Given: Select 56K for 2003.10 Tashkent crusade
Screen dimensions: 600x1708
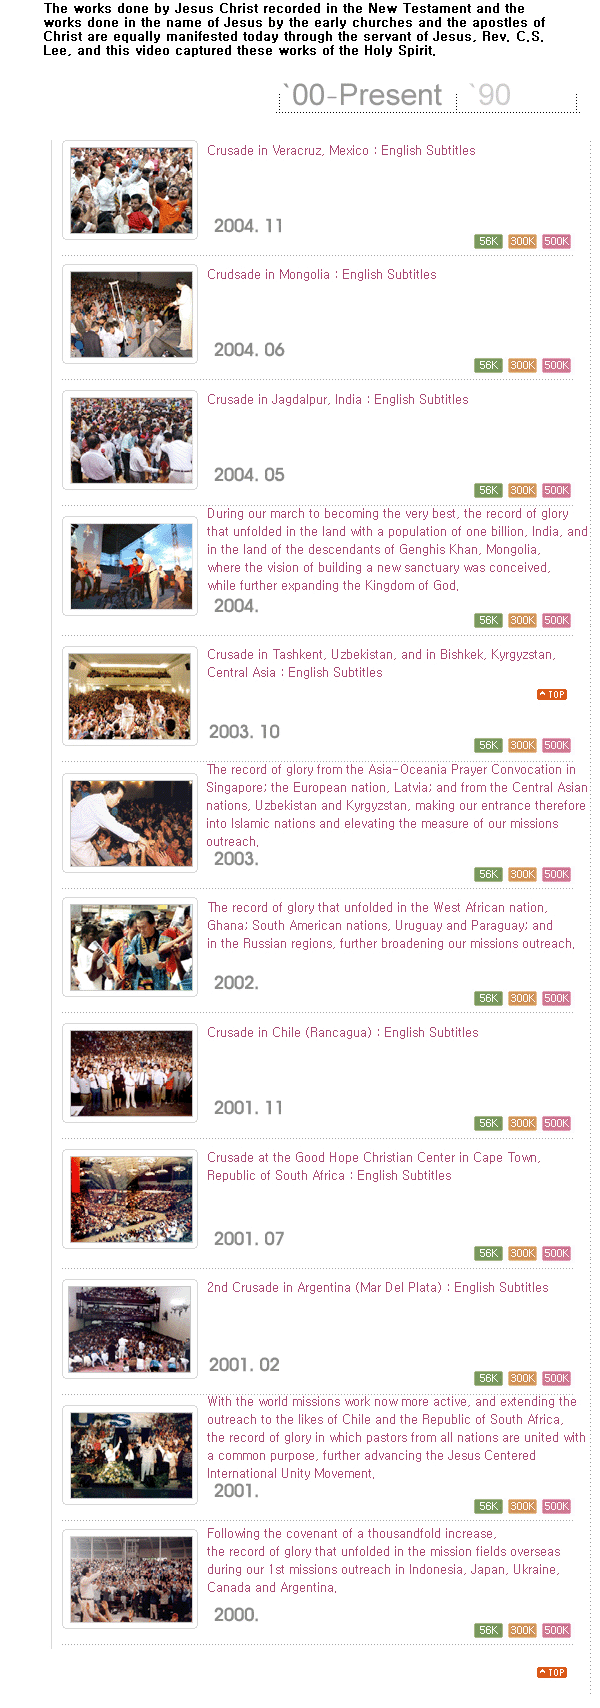Looking at the screenshot, I should tap(488, 745).
